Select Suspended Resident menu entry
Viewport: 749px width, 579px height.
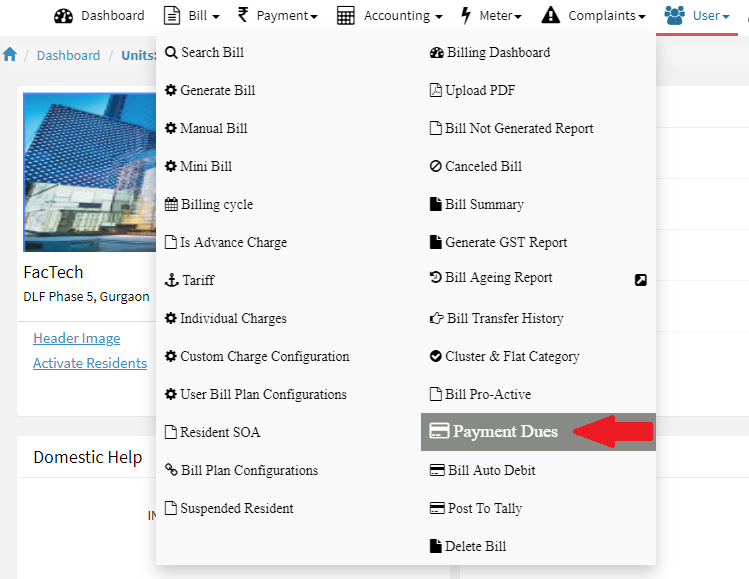[229, 508]
